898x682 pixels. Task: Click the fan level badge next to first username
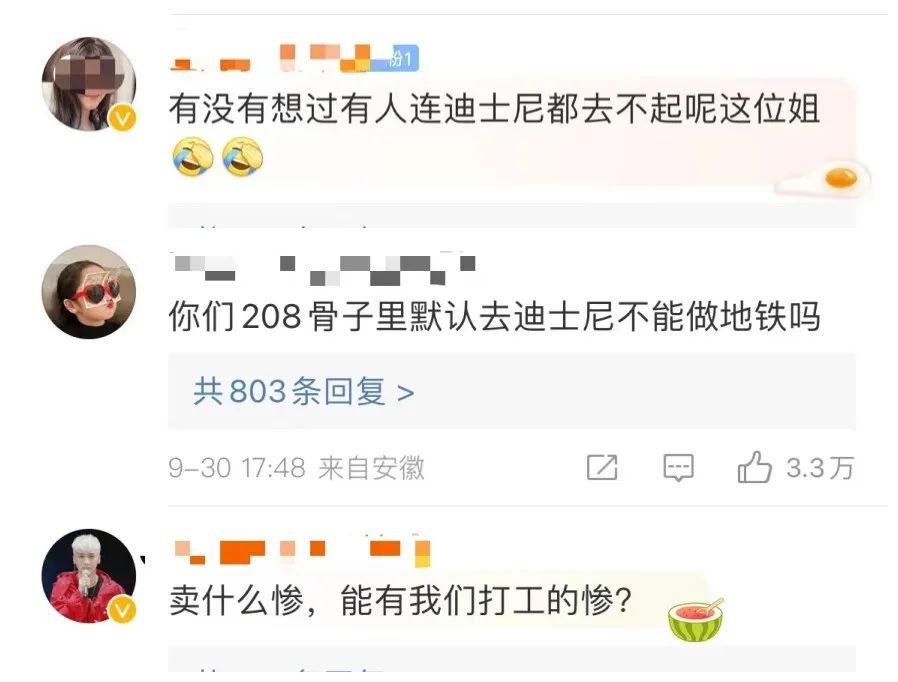pyautogui.click(x=405, y=58)
